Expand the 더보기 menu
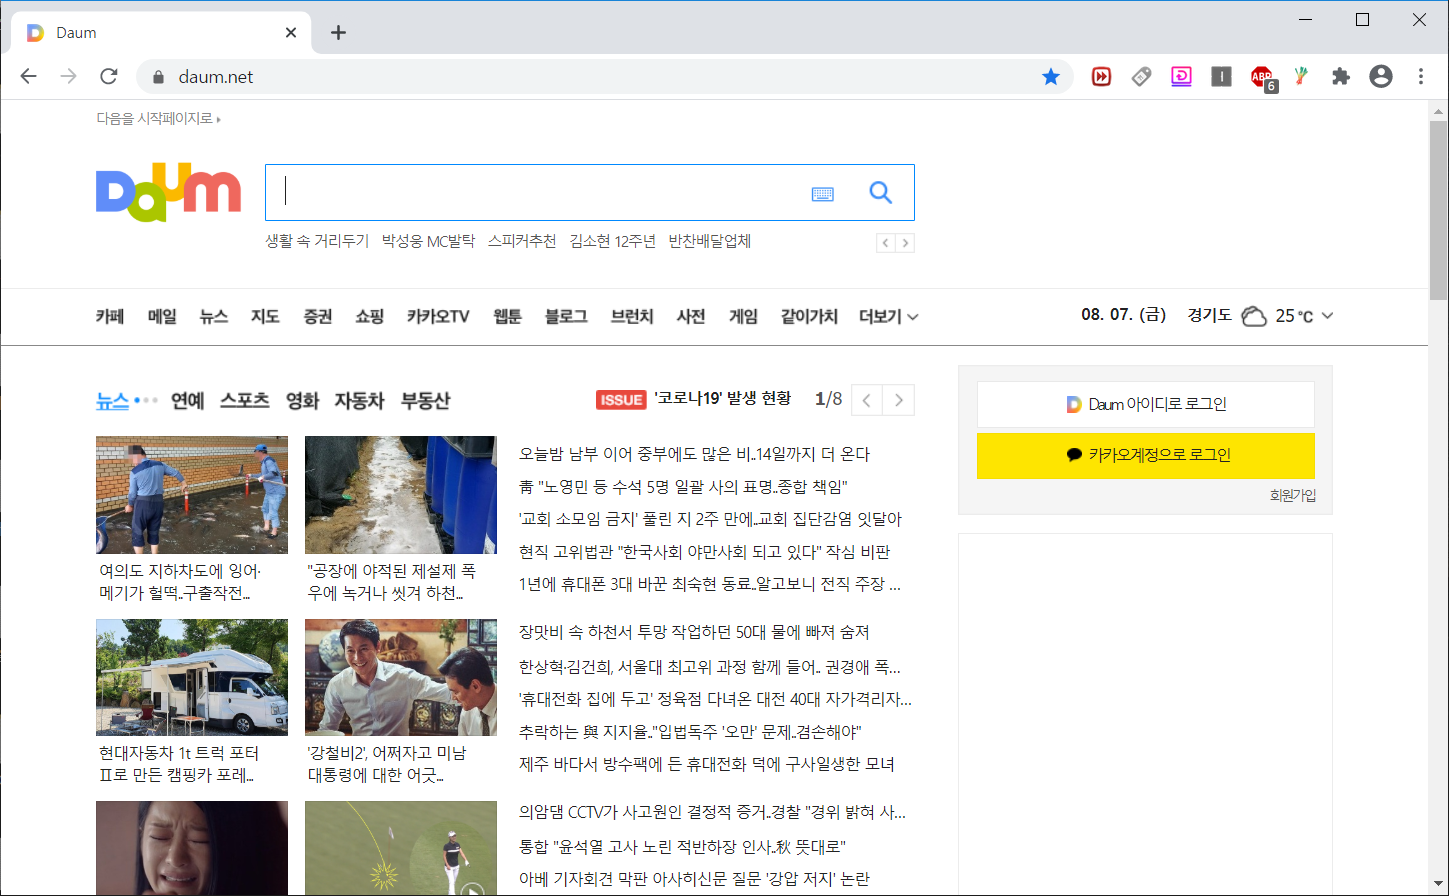 (889, 316)
